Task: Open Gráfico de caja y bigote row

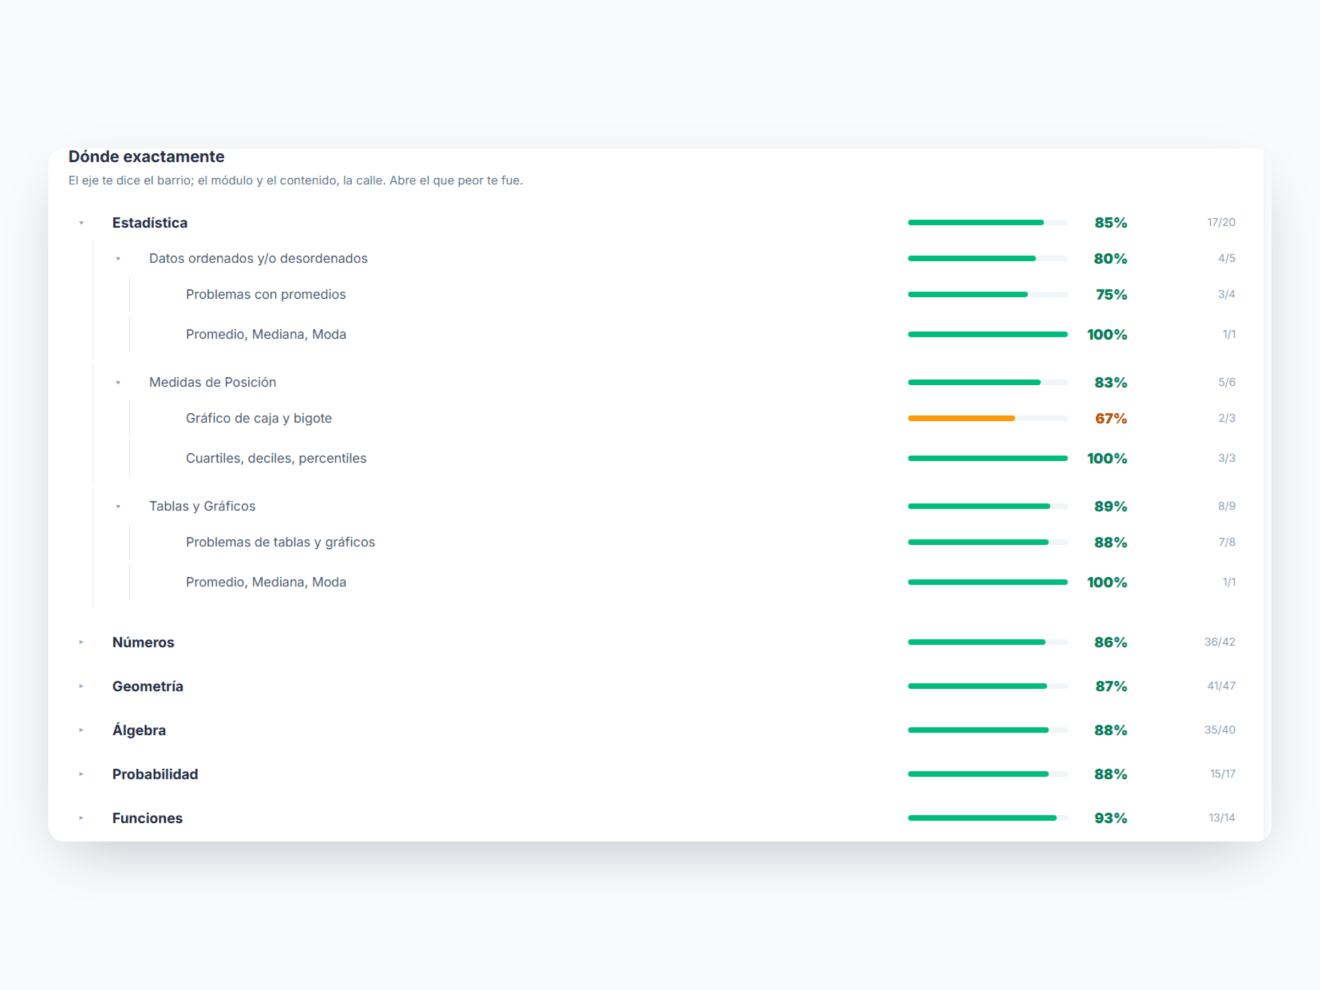Action: tap(259, 418)
